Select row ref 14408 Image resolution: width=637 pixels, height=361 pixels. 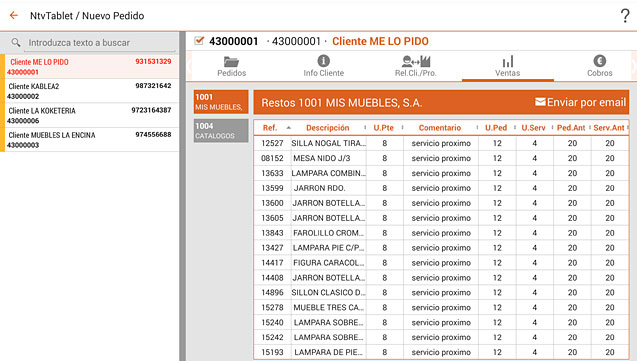pyautogui.click(x=441, y=278)
